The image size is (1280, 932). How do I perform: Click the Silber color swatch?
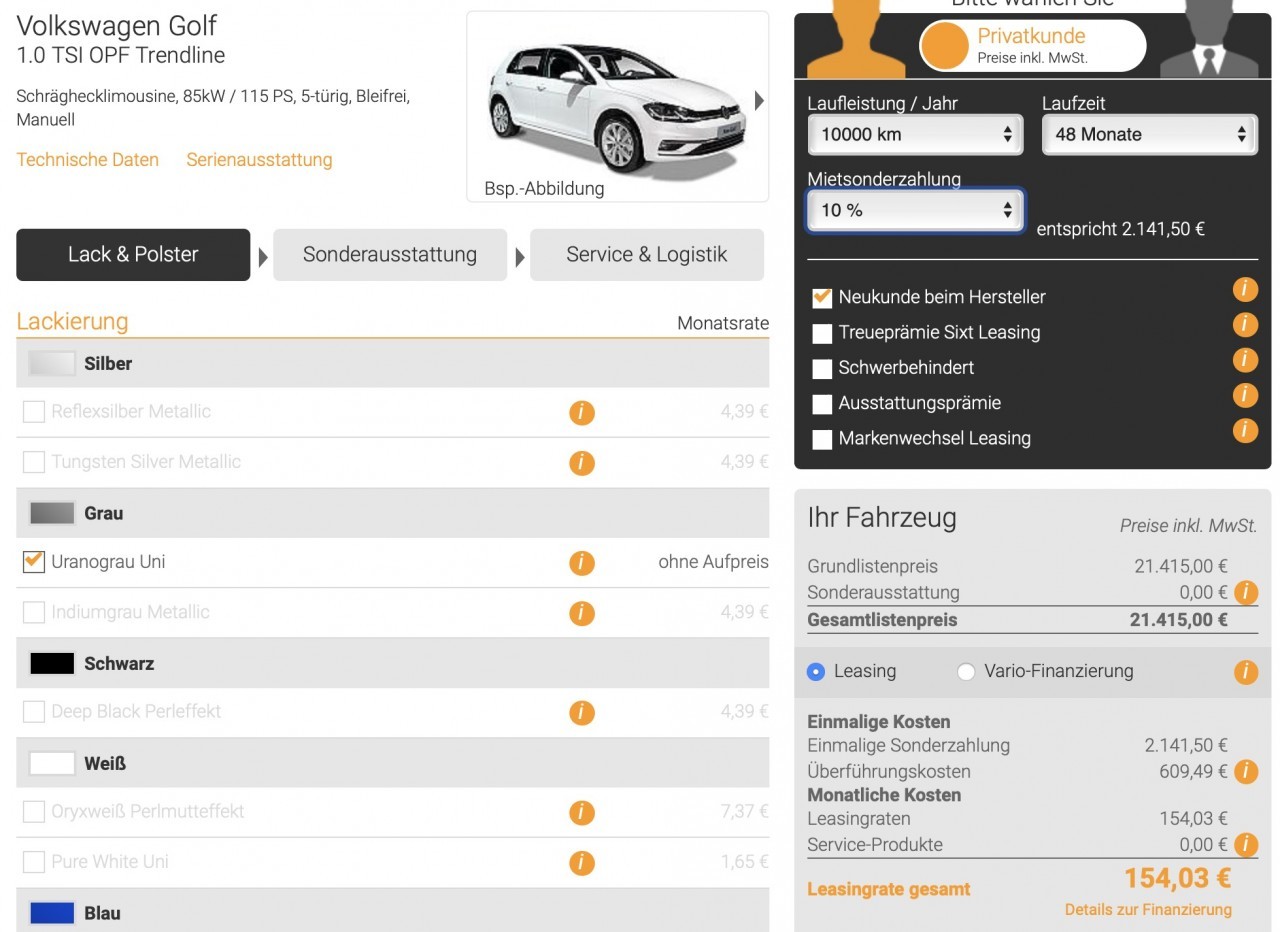[52, 364]
